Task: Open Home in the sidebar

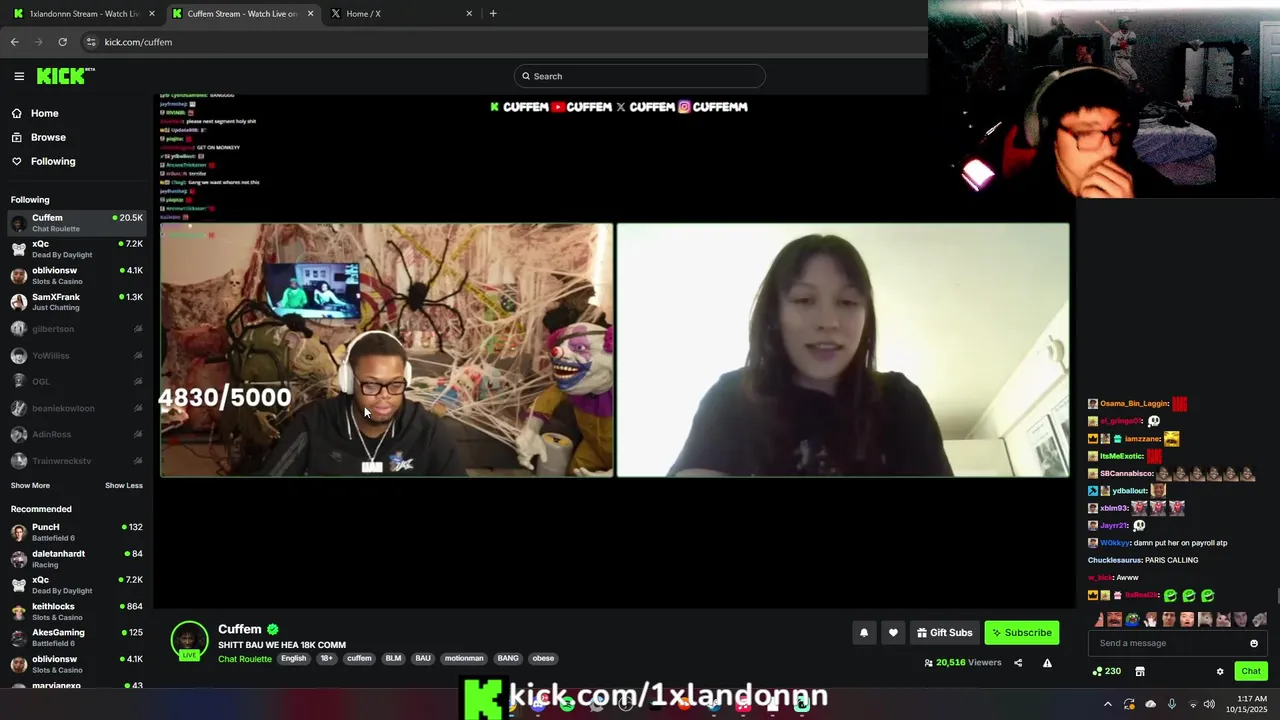Action: click(44, 113)
